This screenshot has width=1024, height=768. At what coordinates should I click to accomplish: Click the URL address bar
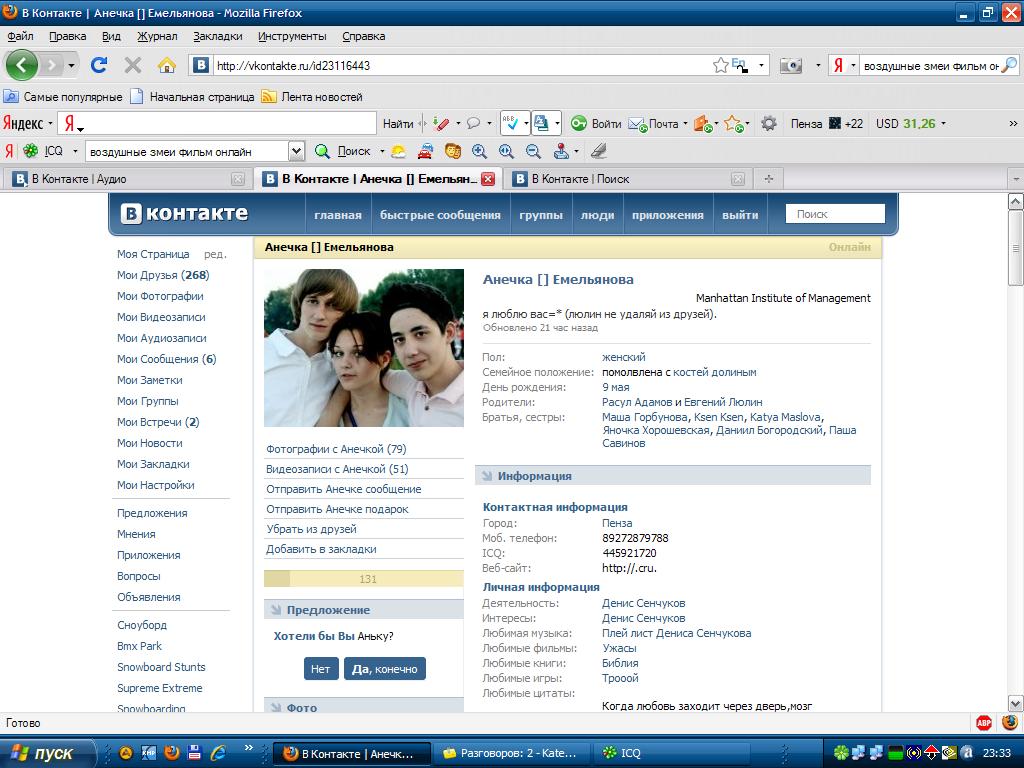pyautogui.click(x=461, y=65)
